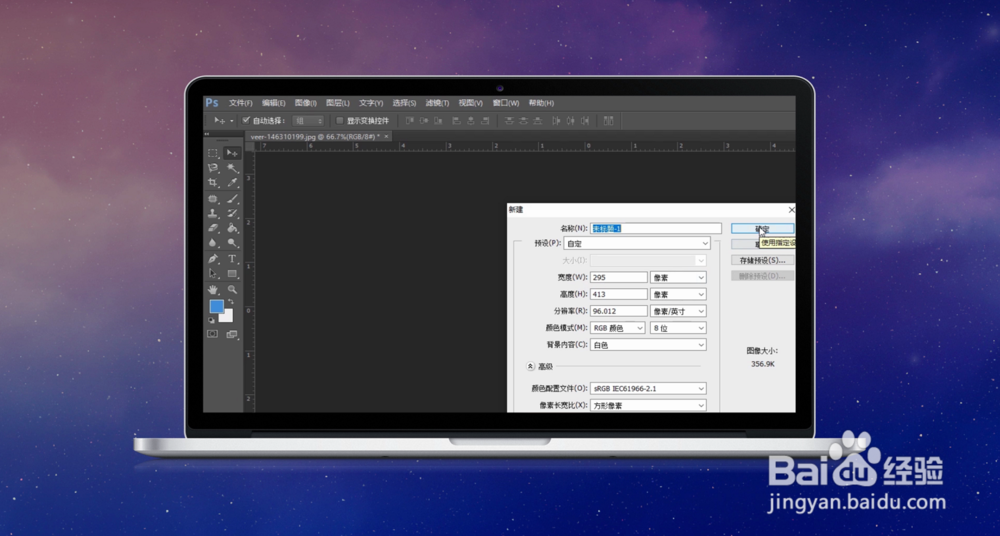
Task: Click the Photoshop Ps logo
Action: (x=212, y=103)
